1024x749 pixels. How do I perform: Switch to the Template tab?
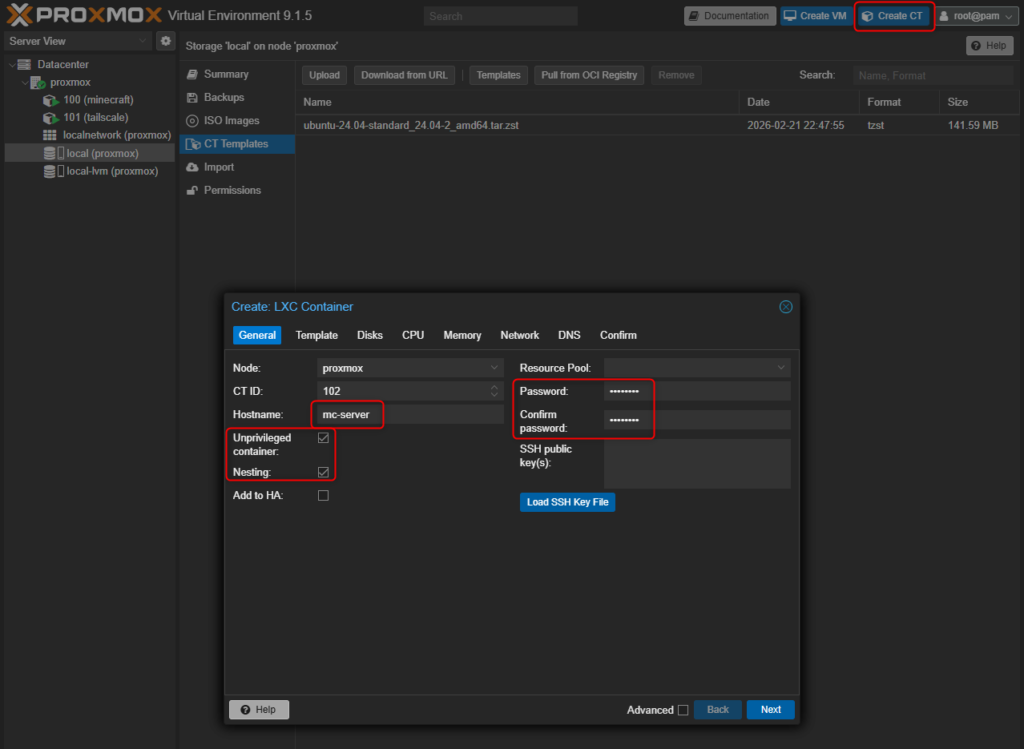click(x=316, y=335)
